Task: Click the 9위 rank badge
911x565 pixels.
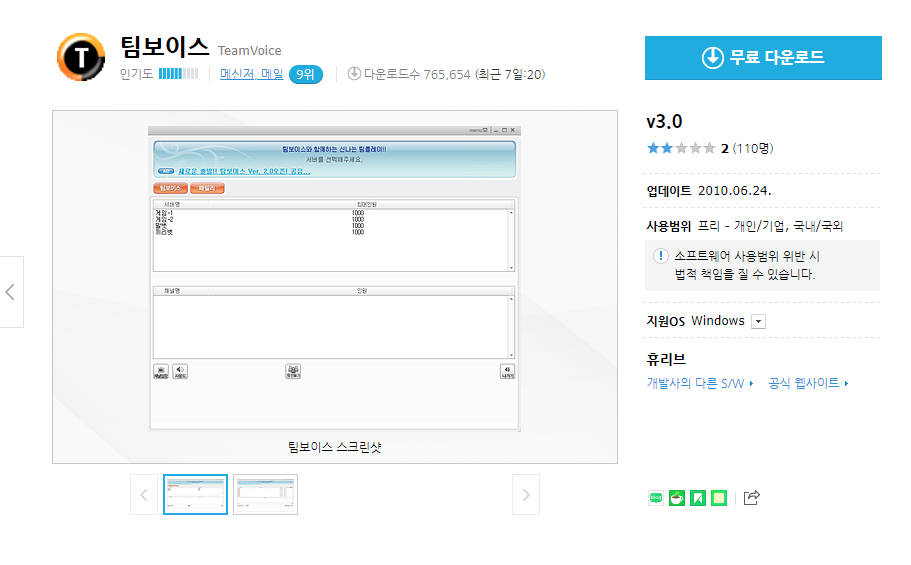Action: coord(306,74)
